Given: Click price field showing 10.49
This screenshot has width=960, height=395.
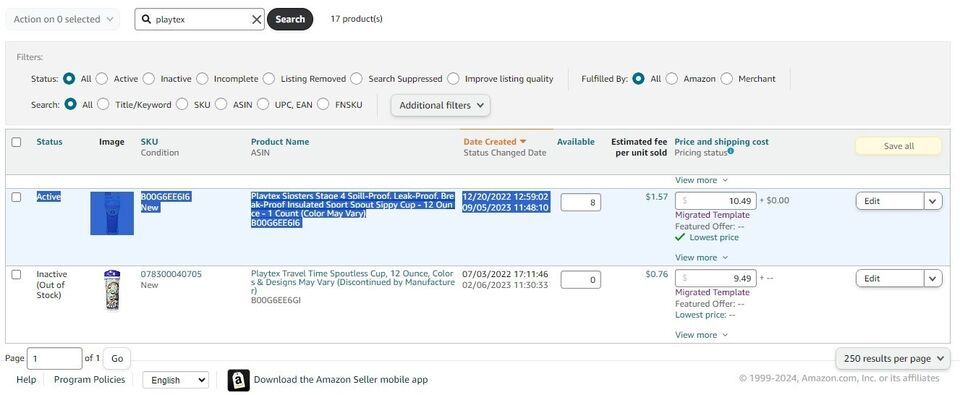Looking at the screenshot, I should 716,200.
